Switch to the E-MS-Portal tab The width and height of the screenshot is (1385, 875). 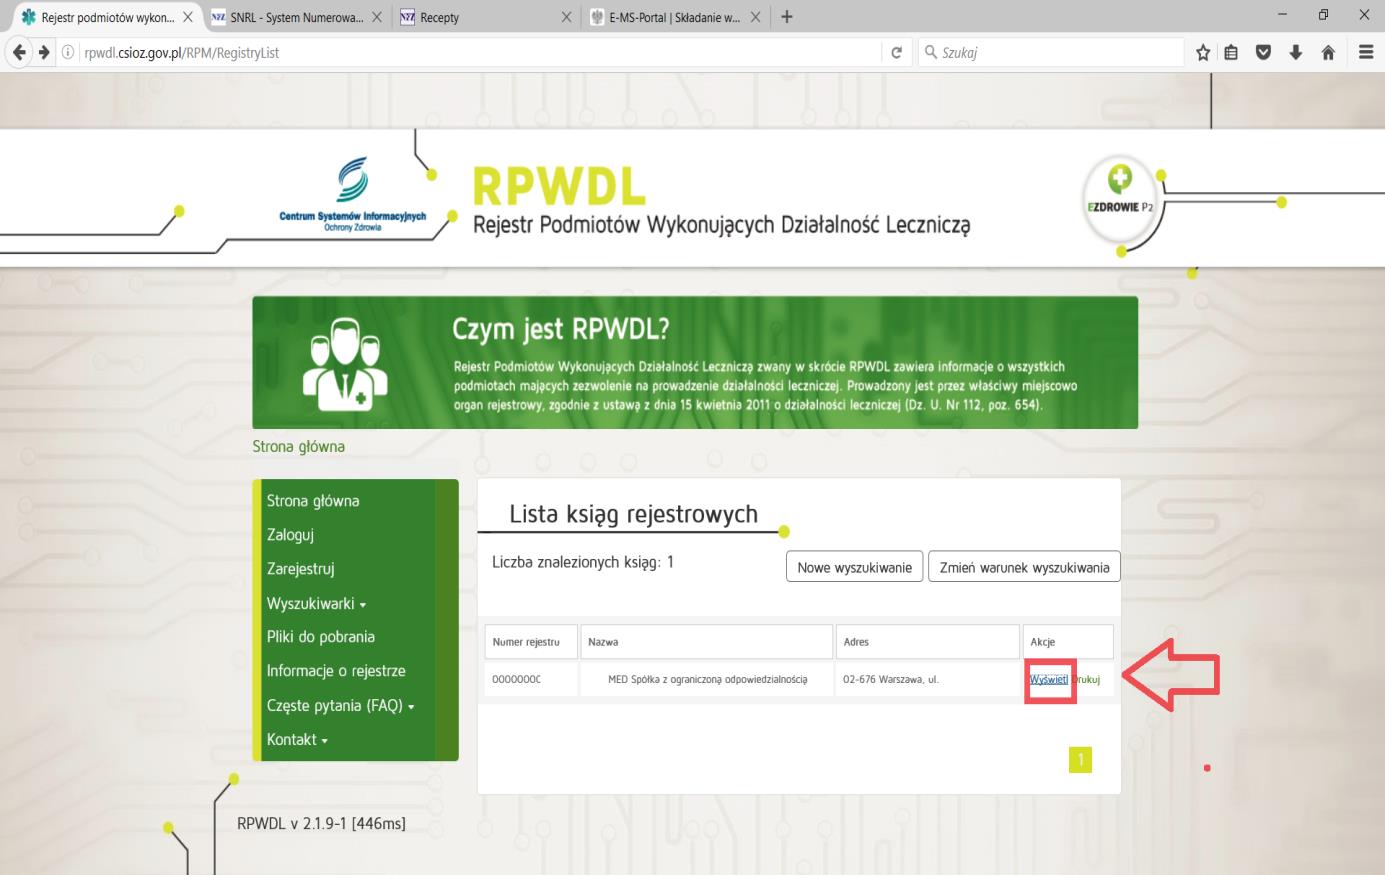click(675, 17)
